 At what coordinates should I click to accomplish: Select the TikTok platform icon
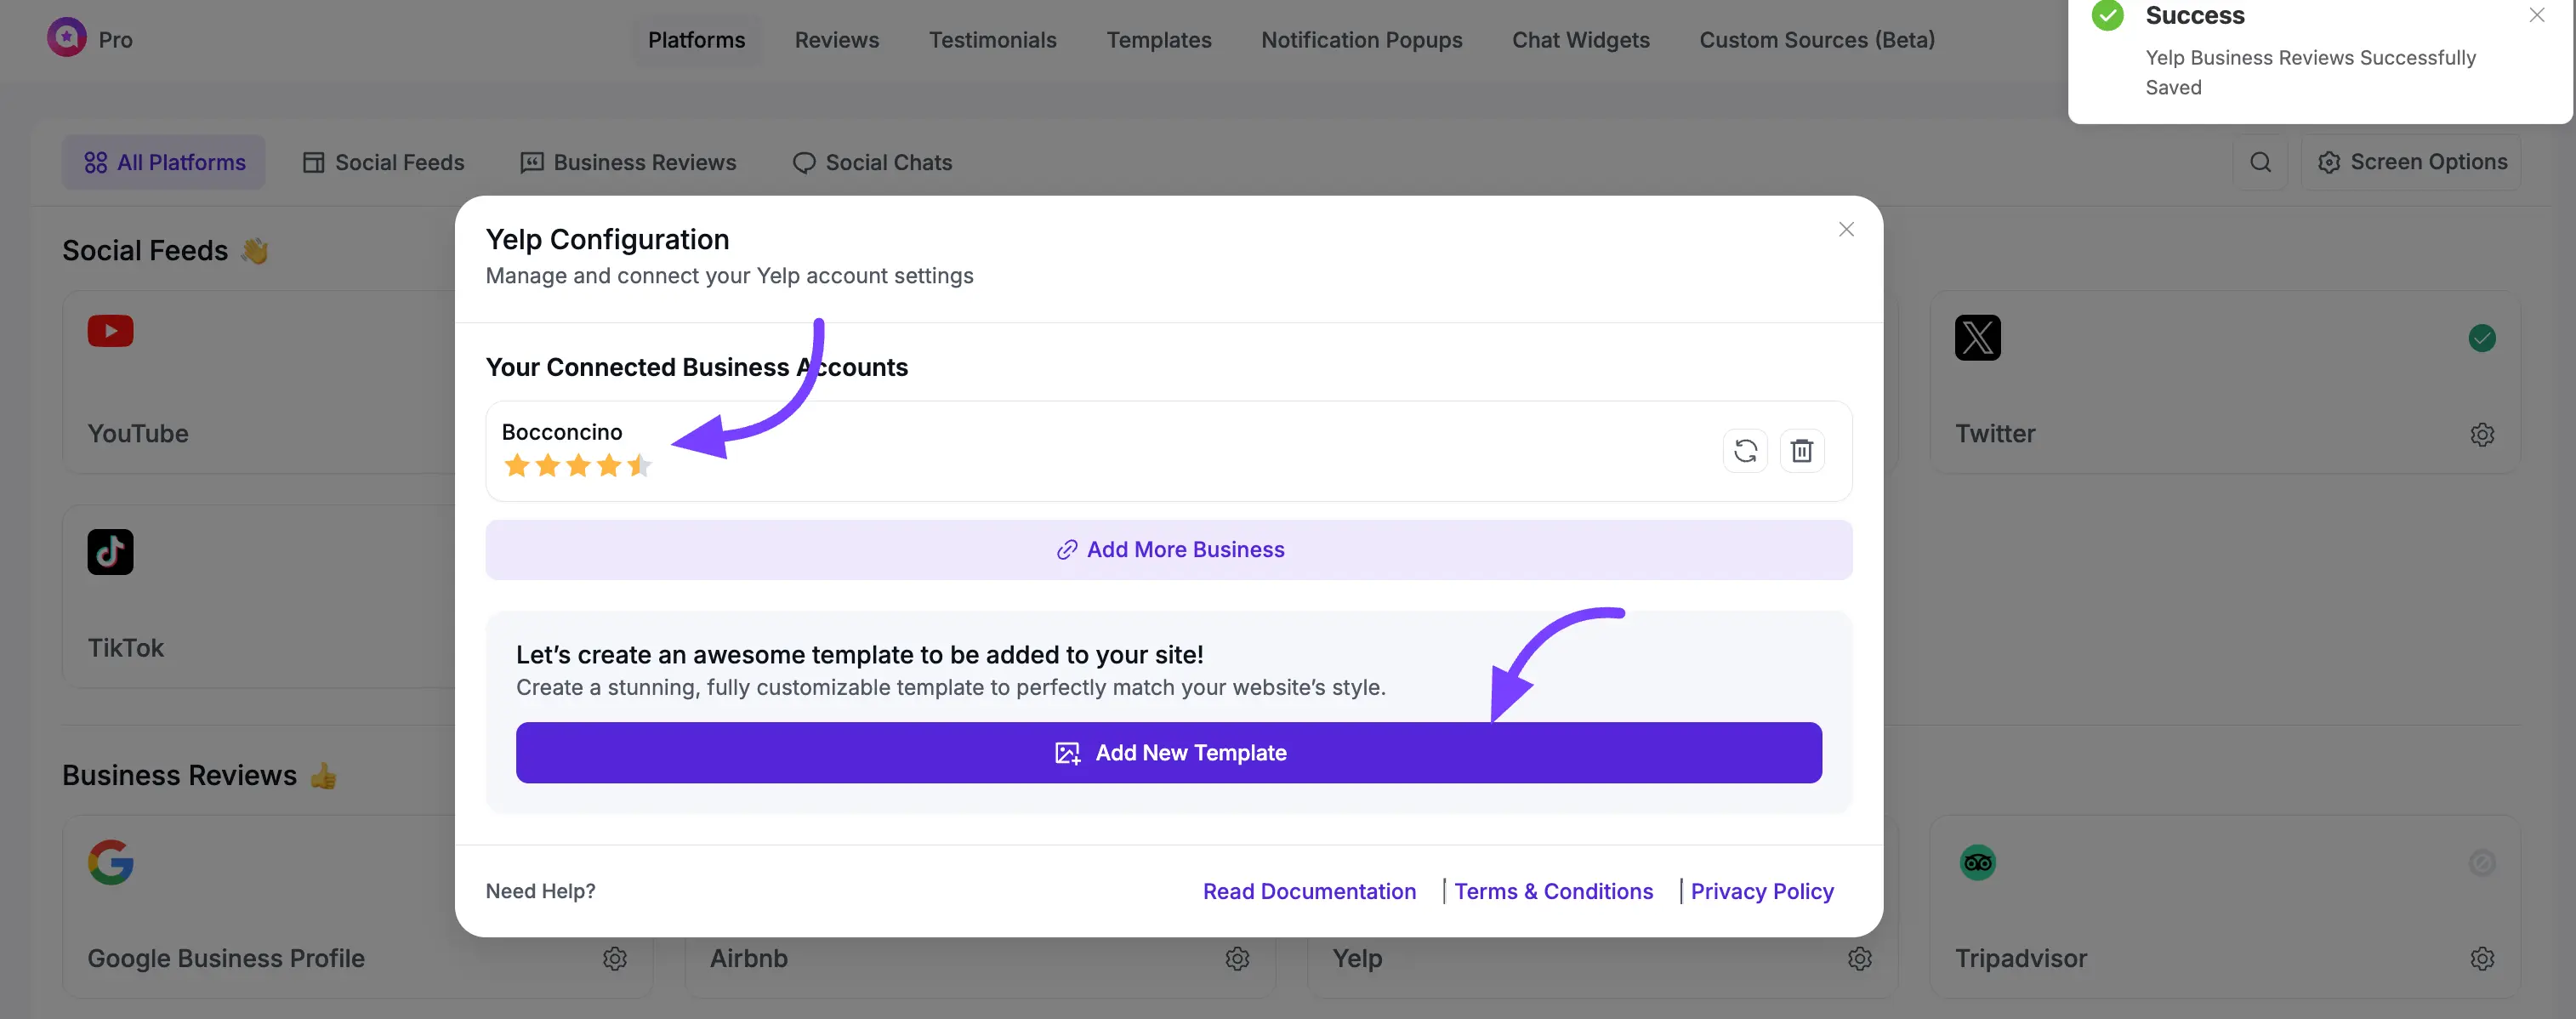tap(110, 551)
